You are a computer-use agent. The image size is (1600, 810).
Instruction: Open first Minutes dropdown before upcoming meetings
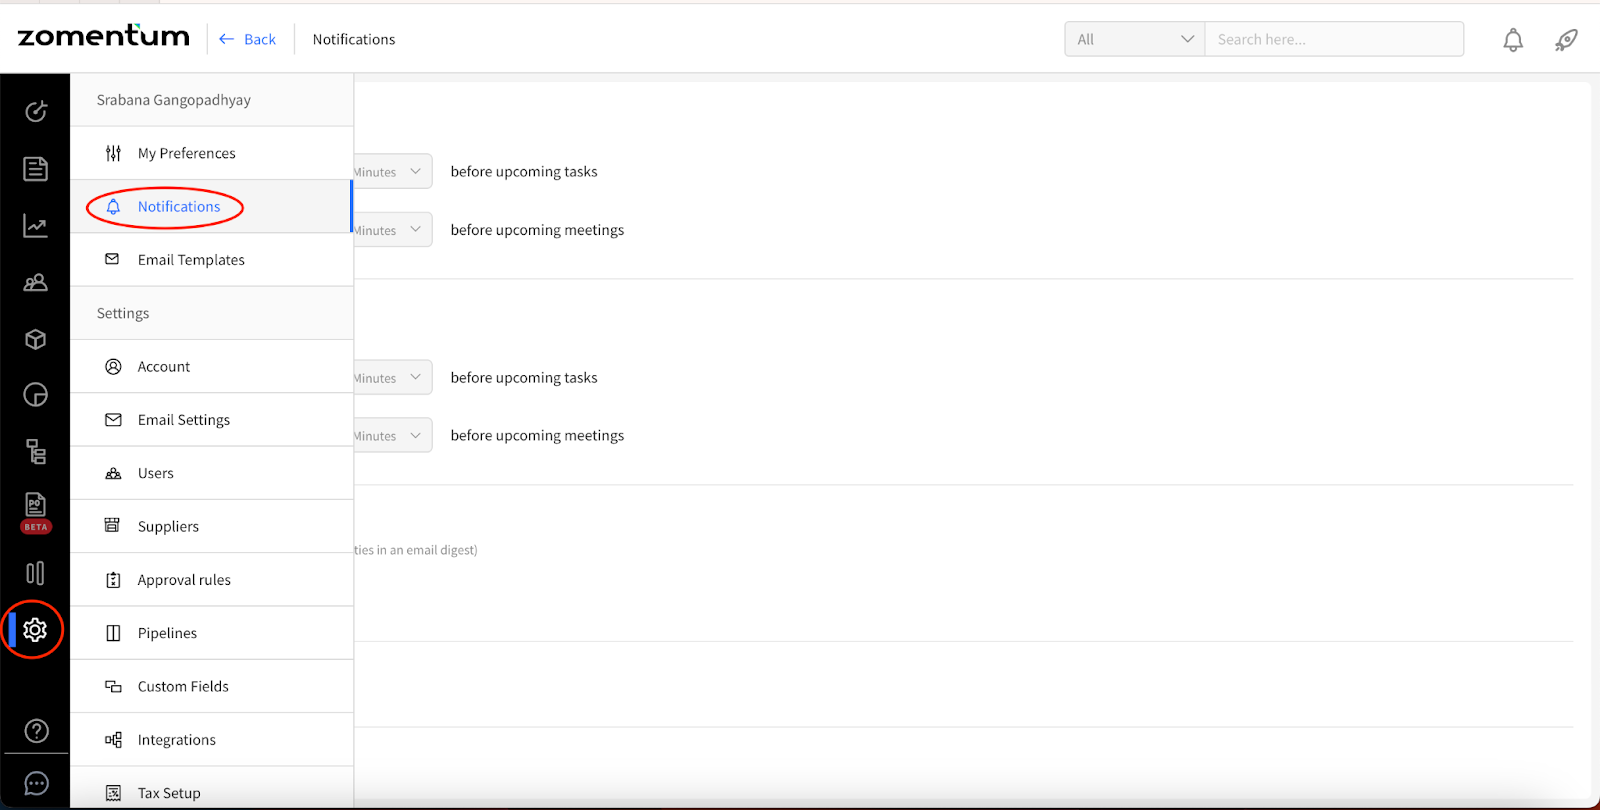pyautogui.click(x=393, y=229)
